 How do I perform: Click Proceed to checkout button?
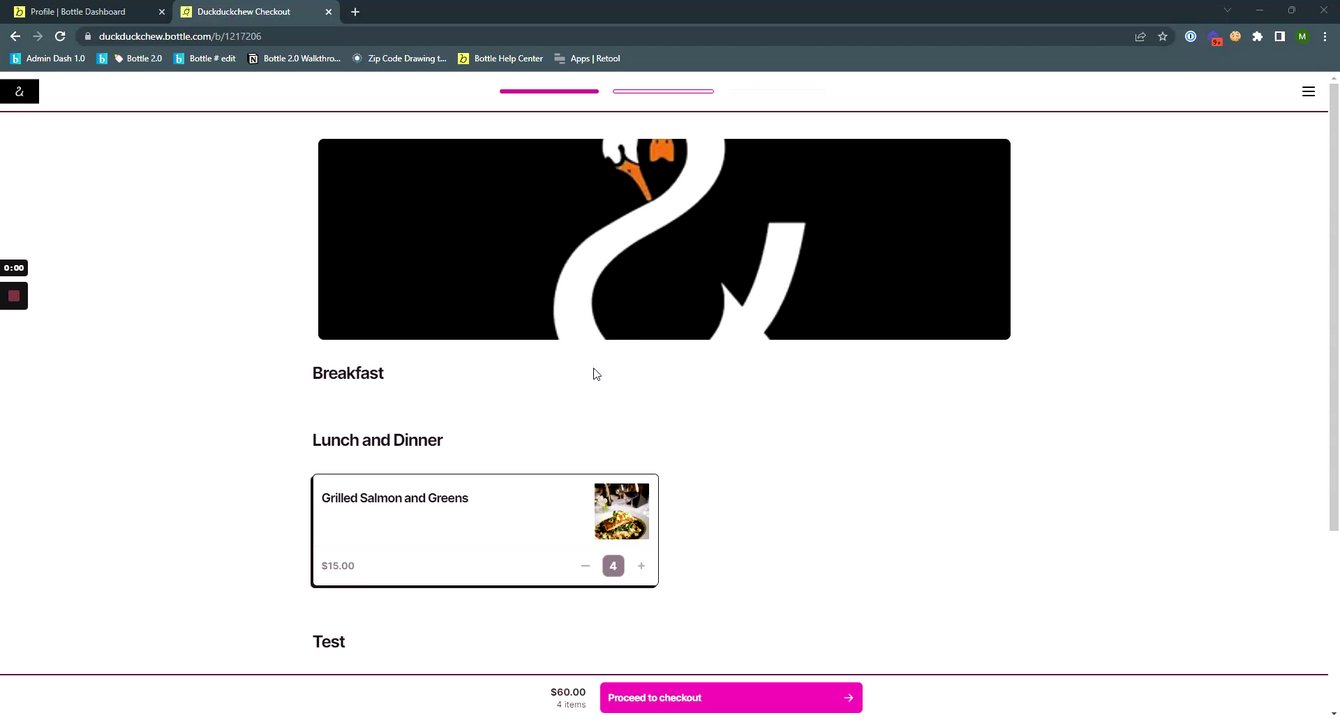coord(731,698)
